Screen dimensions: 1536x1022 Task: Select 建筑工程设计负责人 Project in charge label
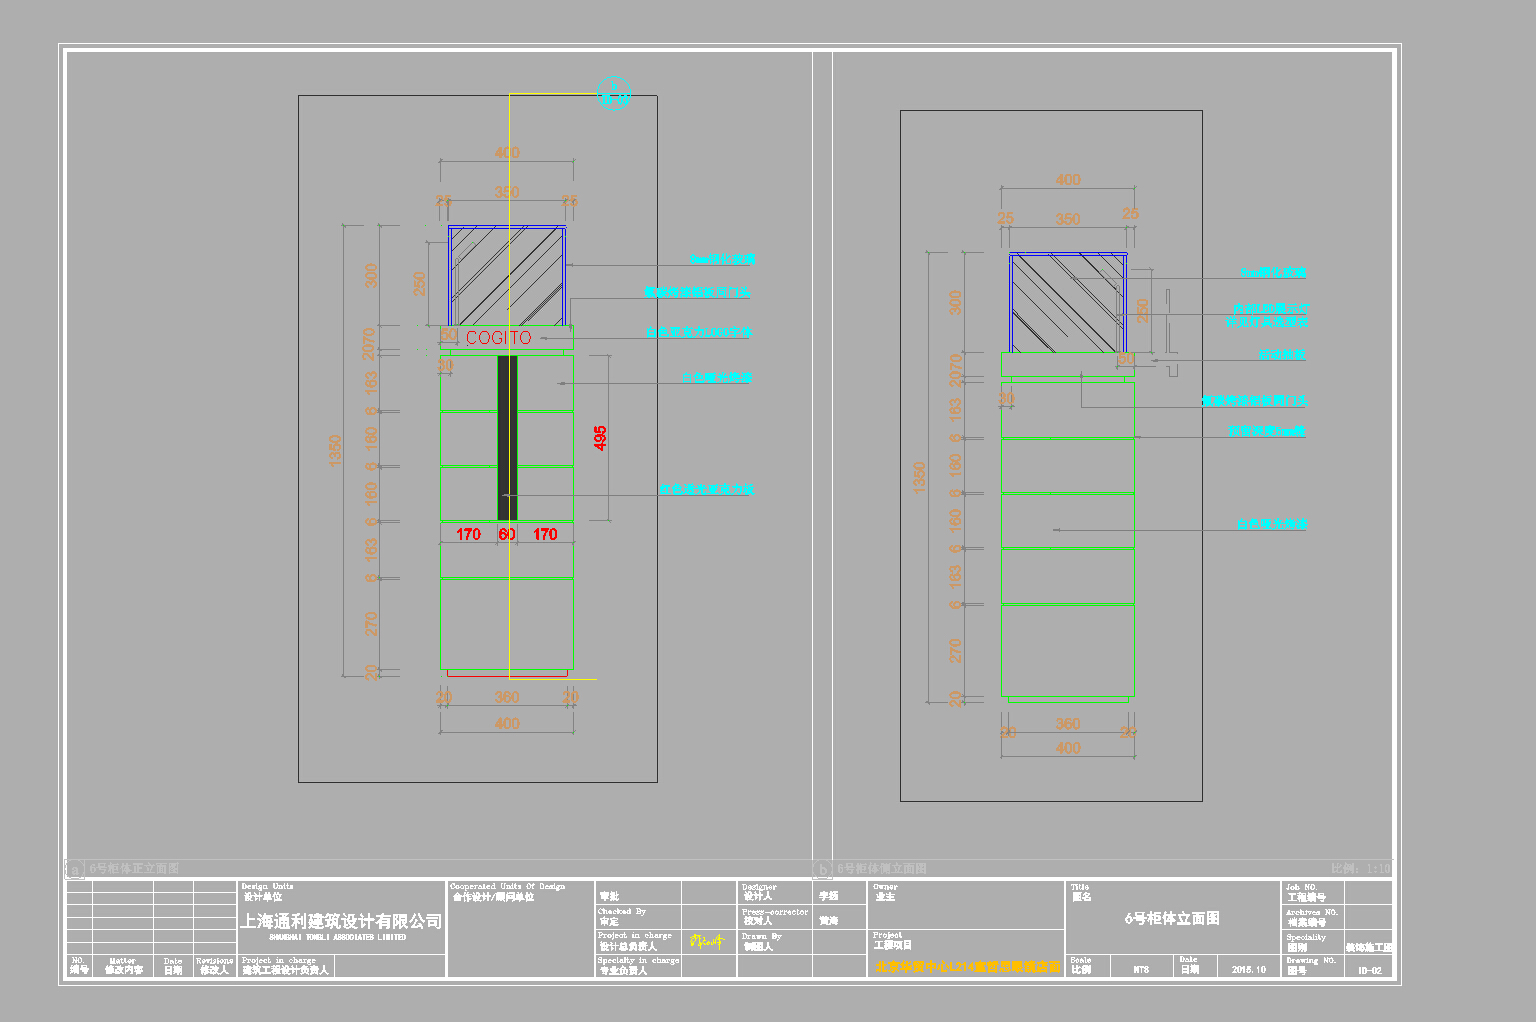(285, 966)
